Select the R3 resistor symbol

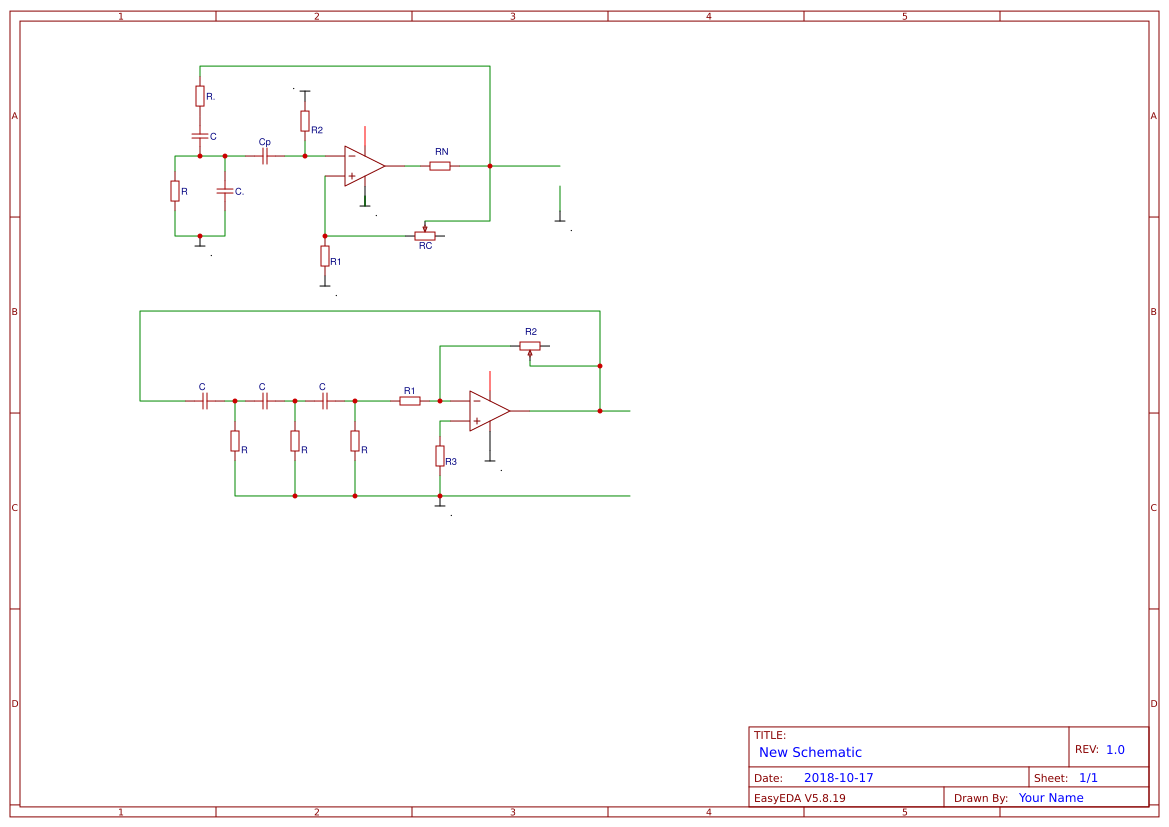(440, 456)
